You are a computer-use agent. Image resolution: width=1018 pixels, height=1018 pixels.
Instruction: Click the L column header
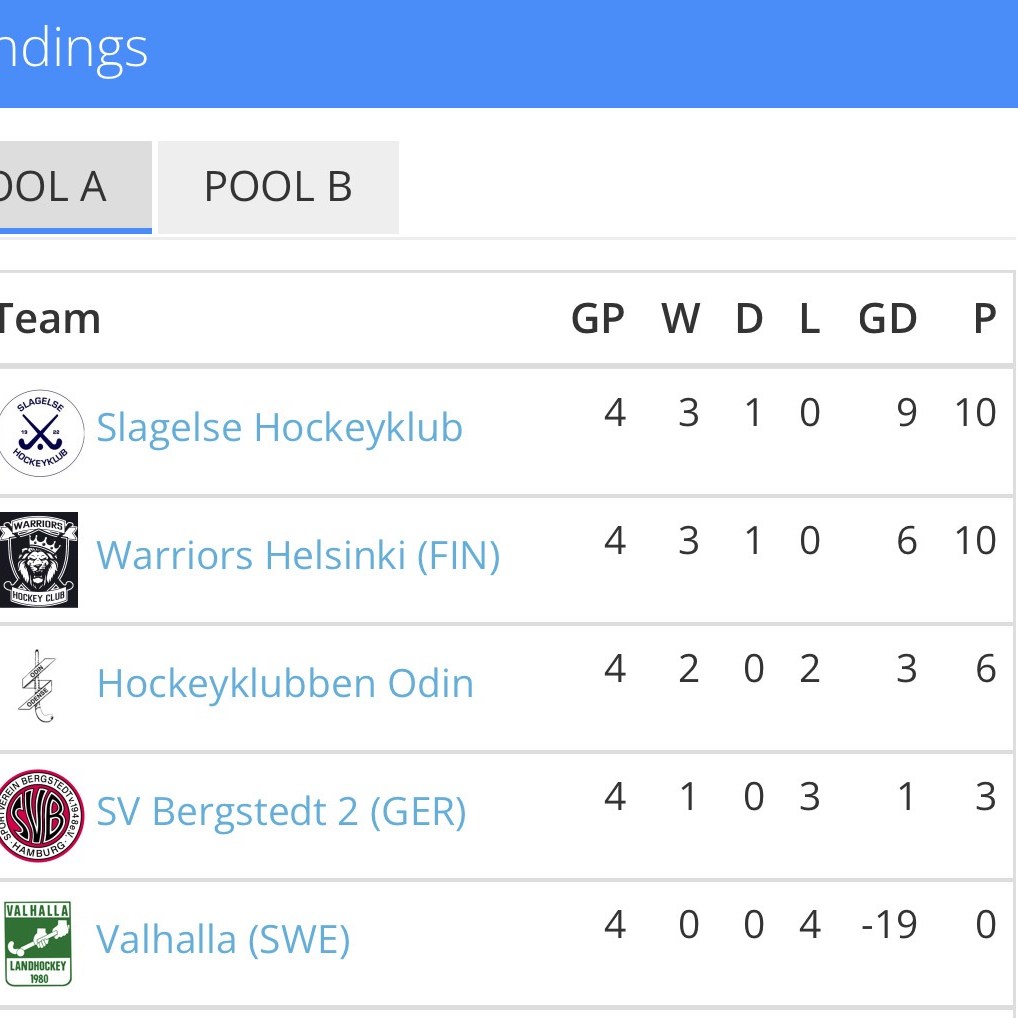[809, 319]
